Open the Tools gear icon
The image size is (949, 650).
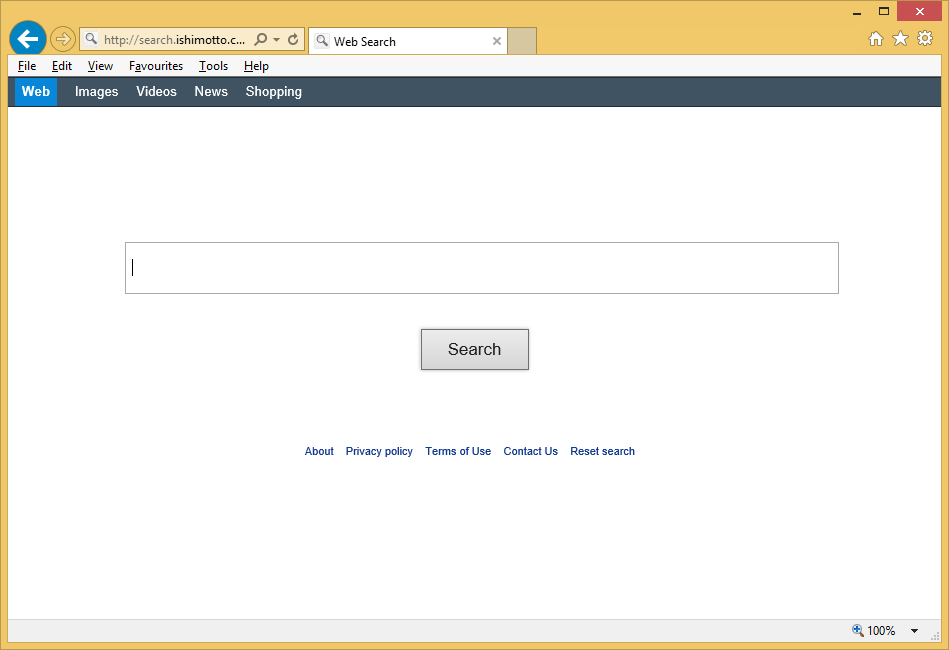(x=925, y=39)
